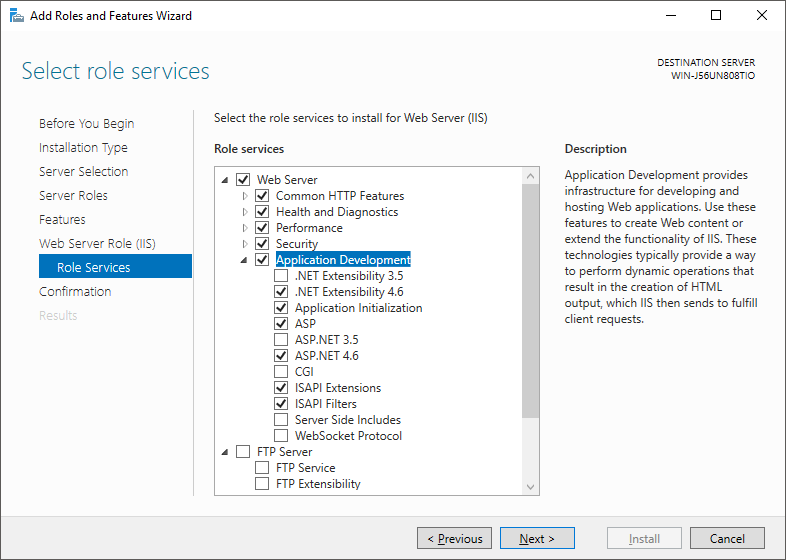Viewport: 786px width, 560px height.
Task: Switch to the Features step
Action: (x=62, y=220)
